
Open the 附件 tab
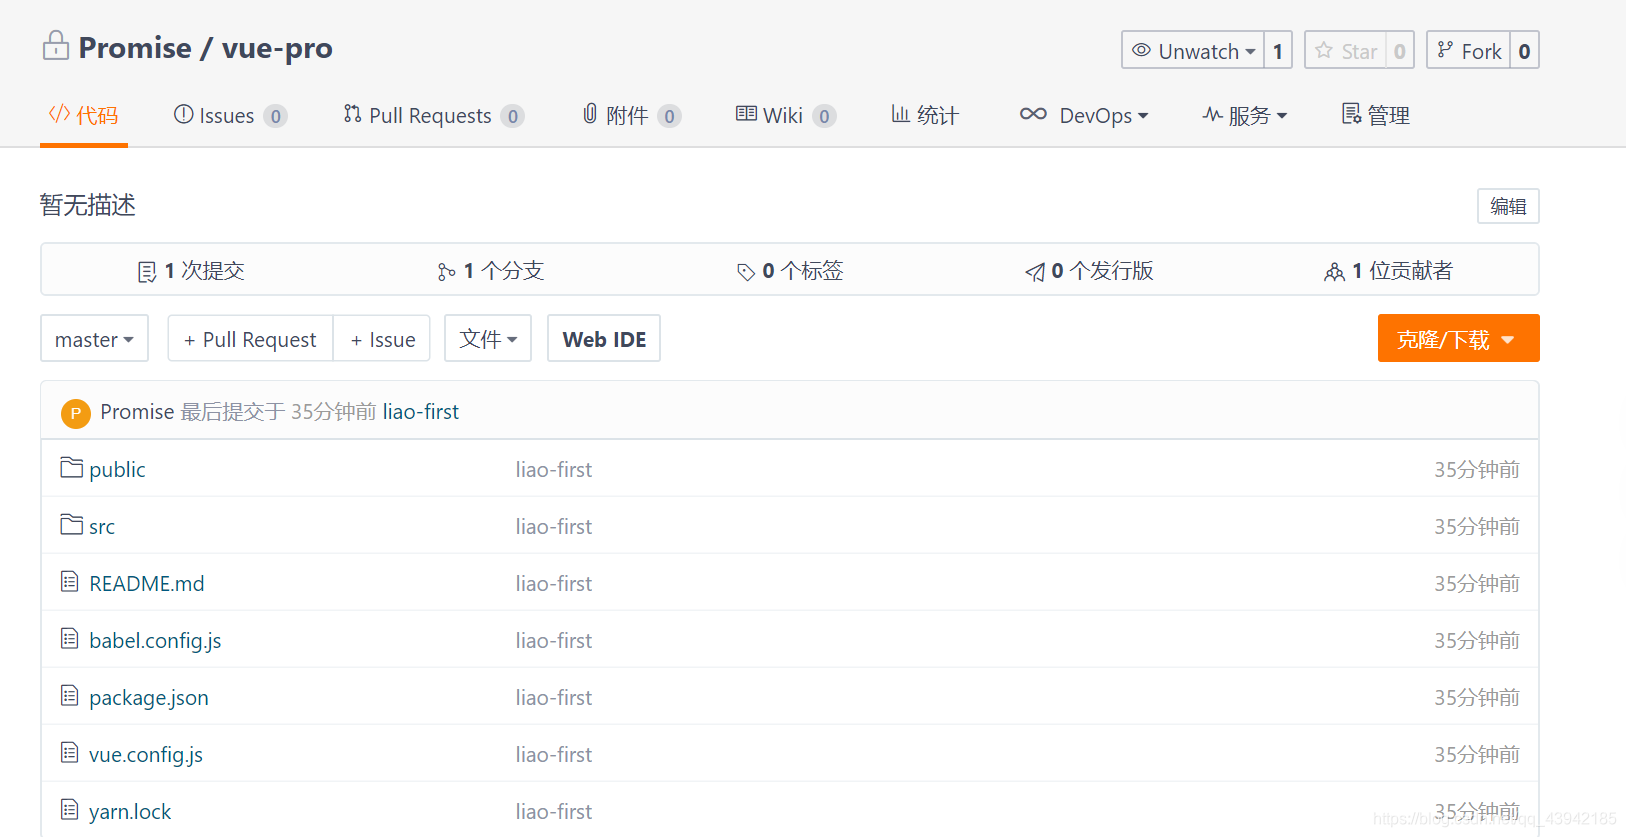(632, 115)
